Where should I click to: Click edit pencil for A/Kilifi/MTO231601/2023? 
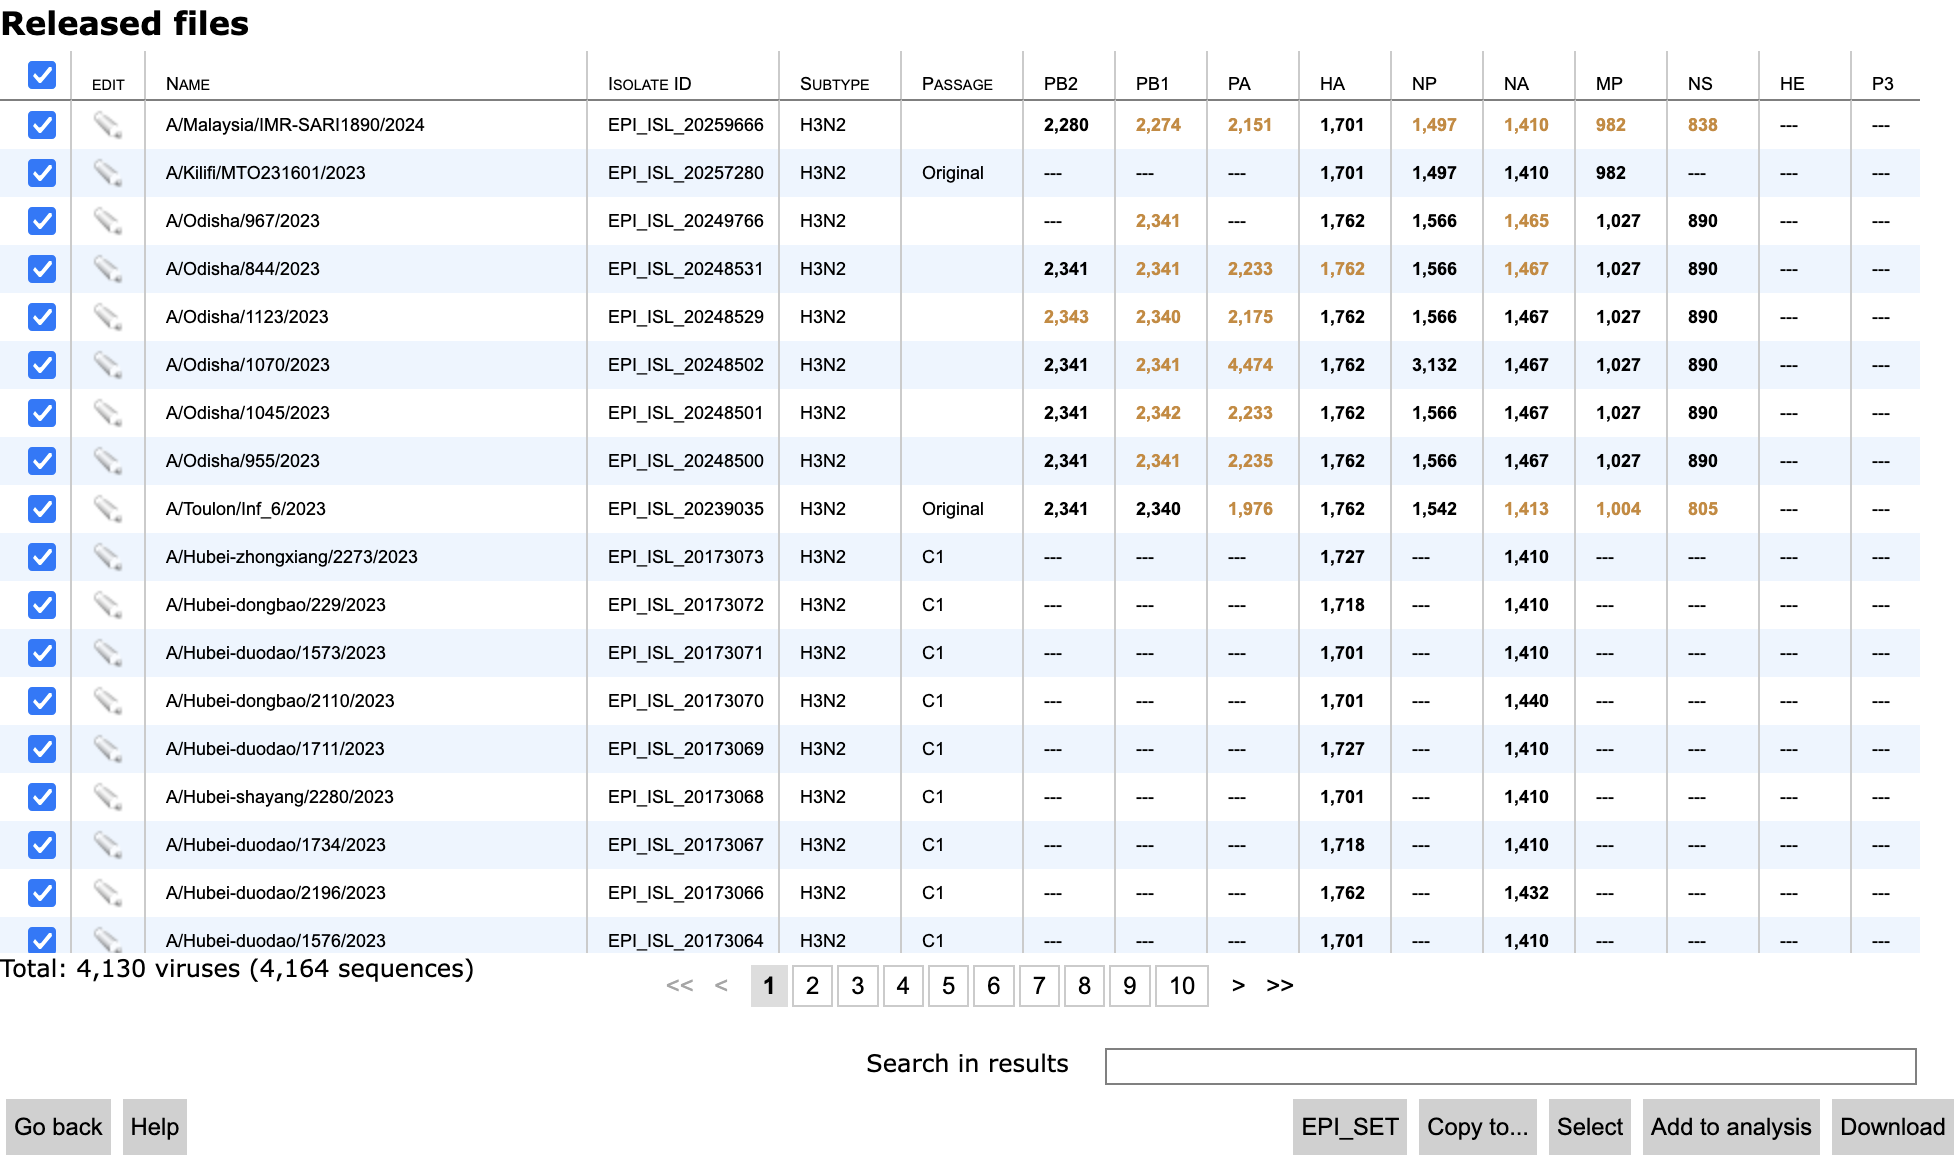click(x=107, y=173)
